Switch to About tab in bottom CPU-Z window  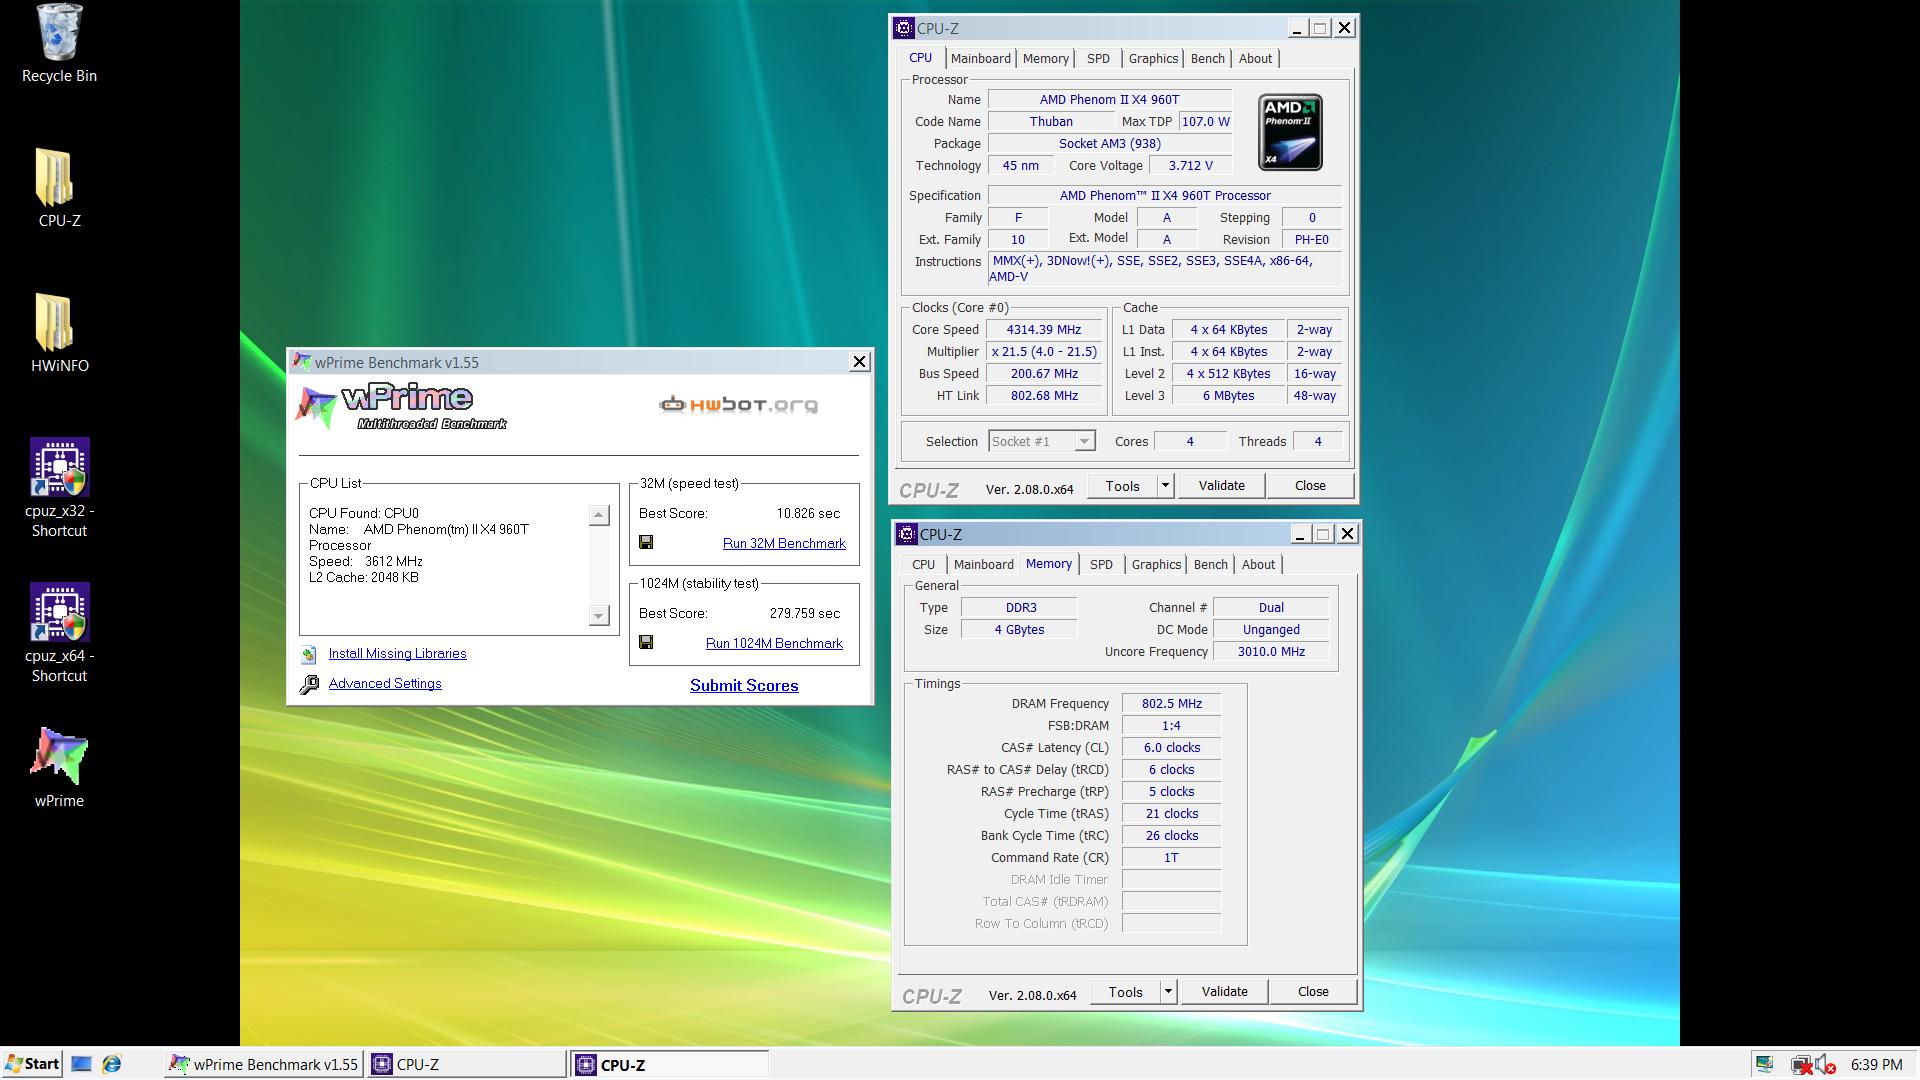(1258, 565)
